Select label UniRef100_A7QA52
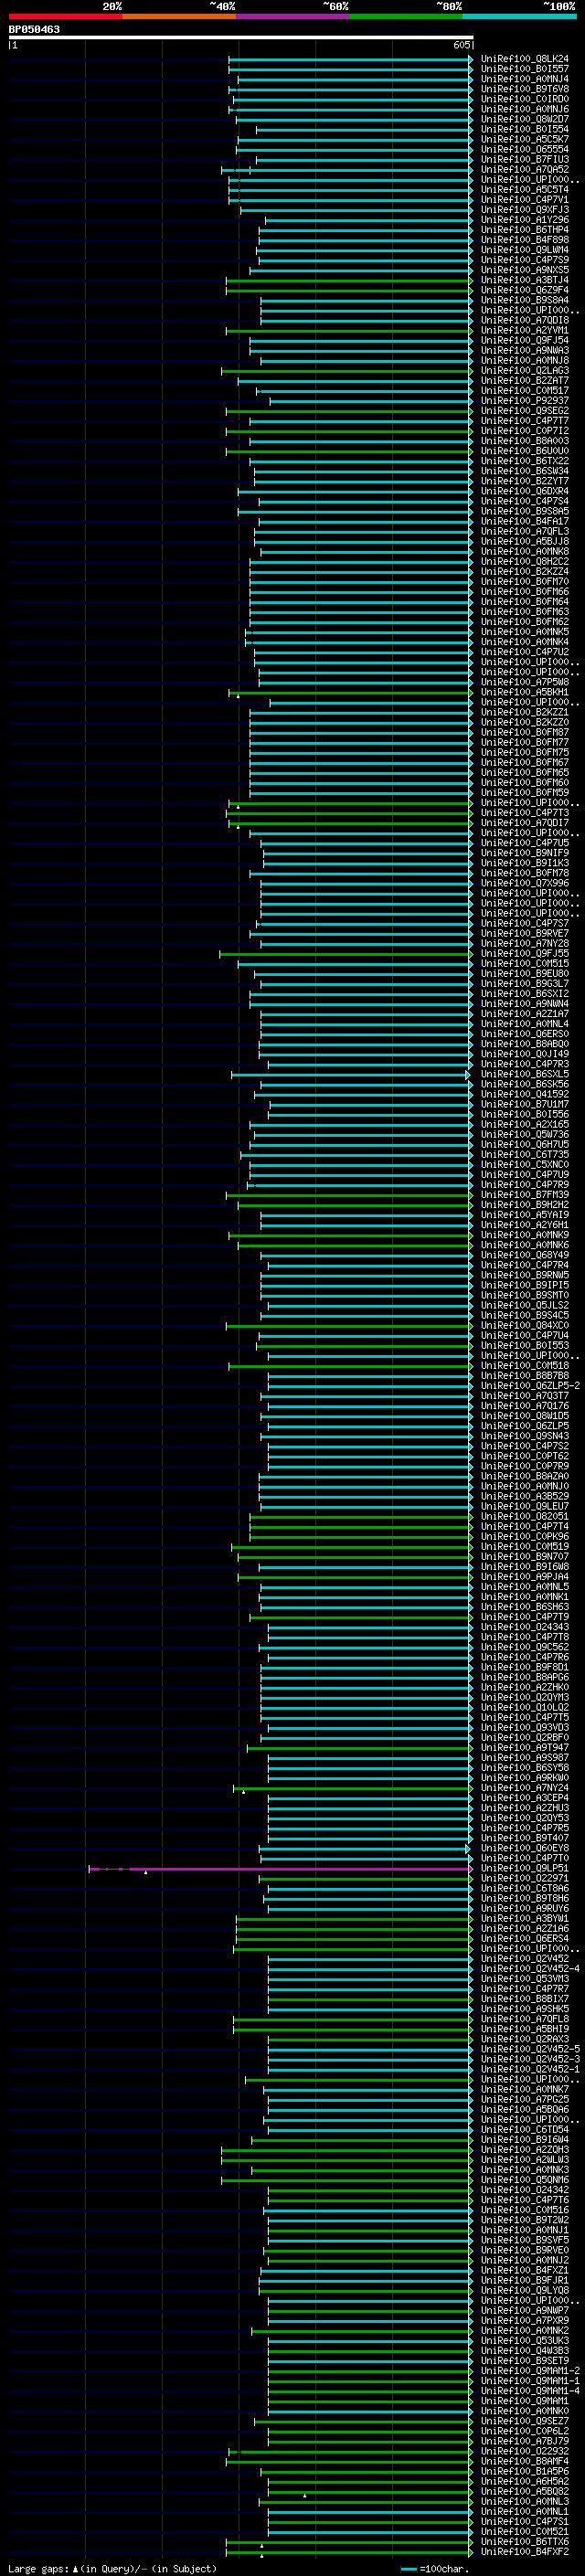585x2576 pixels. [525, 169]
